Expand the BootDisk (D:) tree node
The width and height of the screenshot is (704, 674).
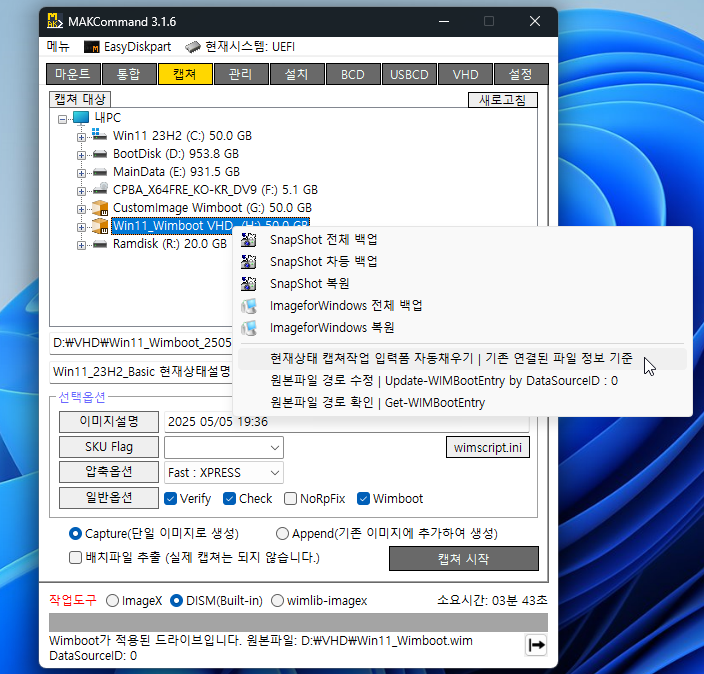(x=81, y=155)
